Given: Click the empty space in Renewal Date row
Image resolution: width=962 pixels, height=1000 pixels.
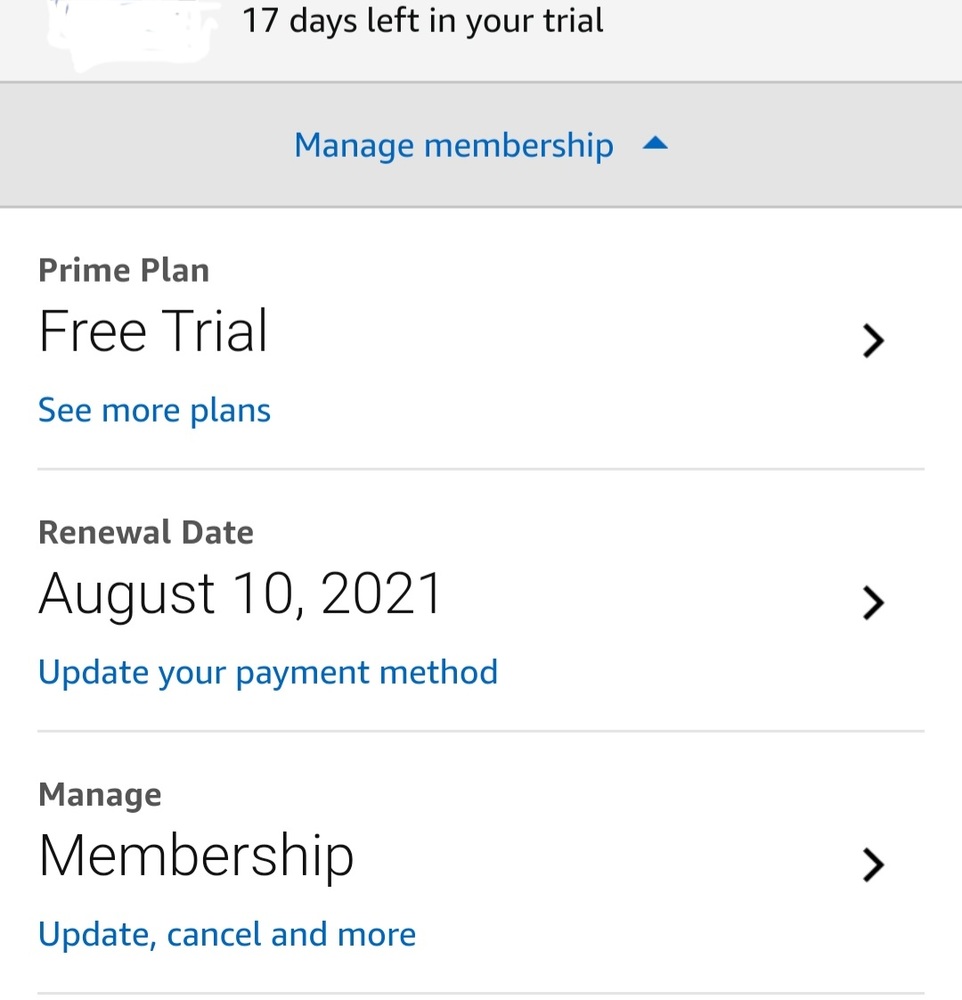Looking at the screenshot, I should click(650, 600).
